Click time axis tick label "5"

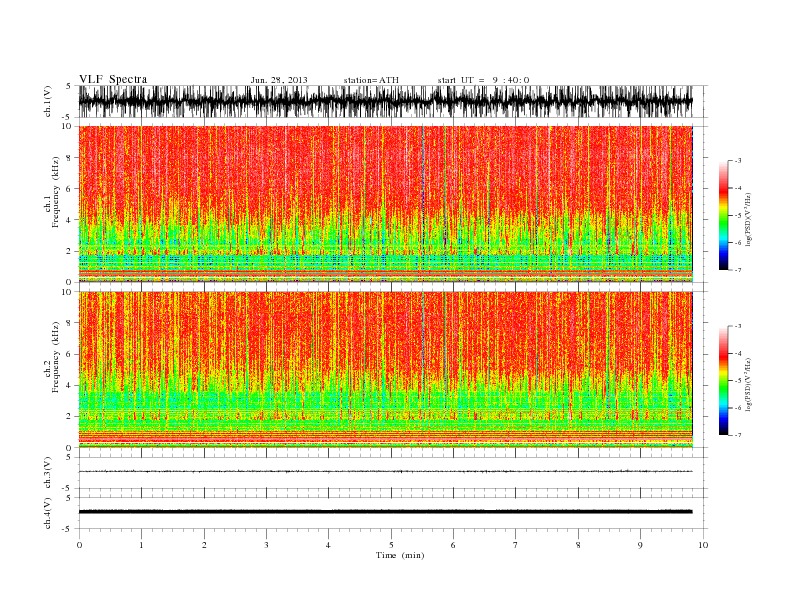(x=391, y=545)
